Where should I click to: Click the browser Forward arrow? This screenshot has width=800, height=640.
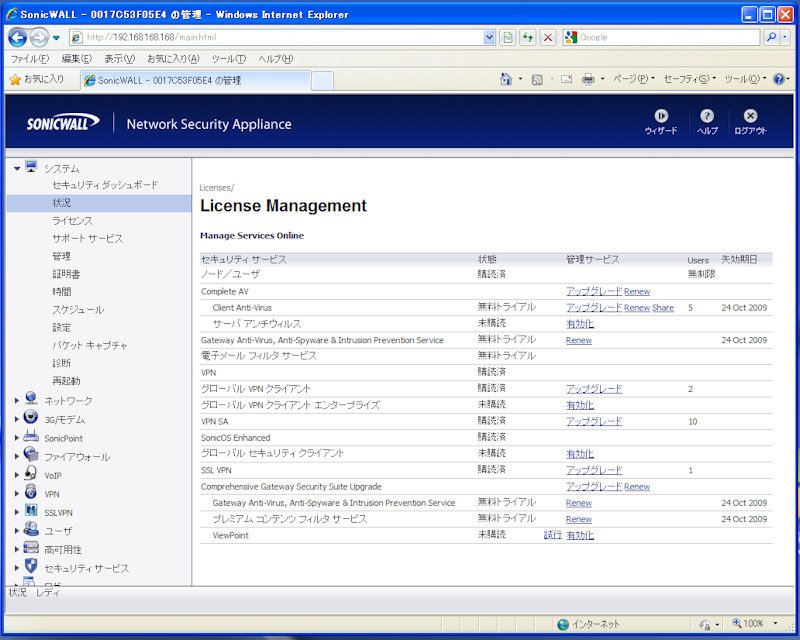coord(39,37)
